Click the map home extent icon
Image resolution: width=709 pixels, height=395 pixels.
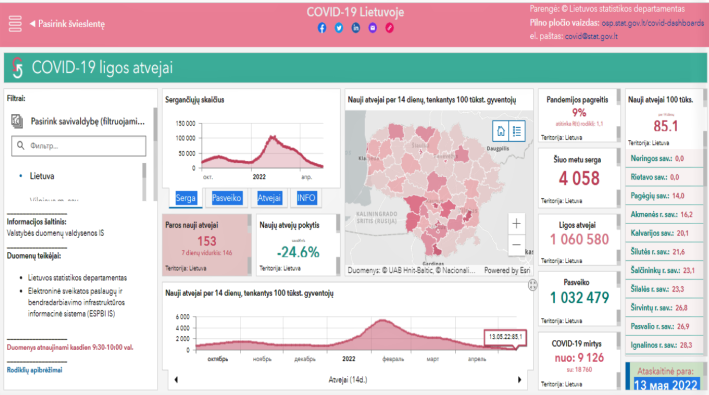[501, 132]
